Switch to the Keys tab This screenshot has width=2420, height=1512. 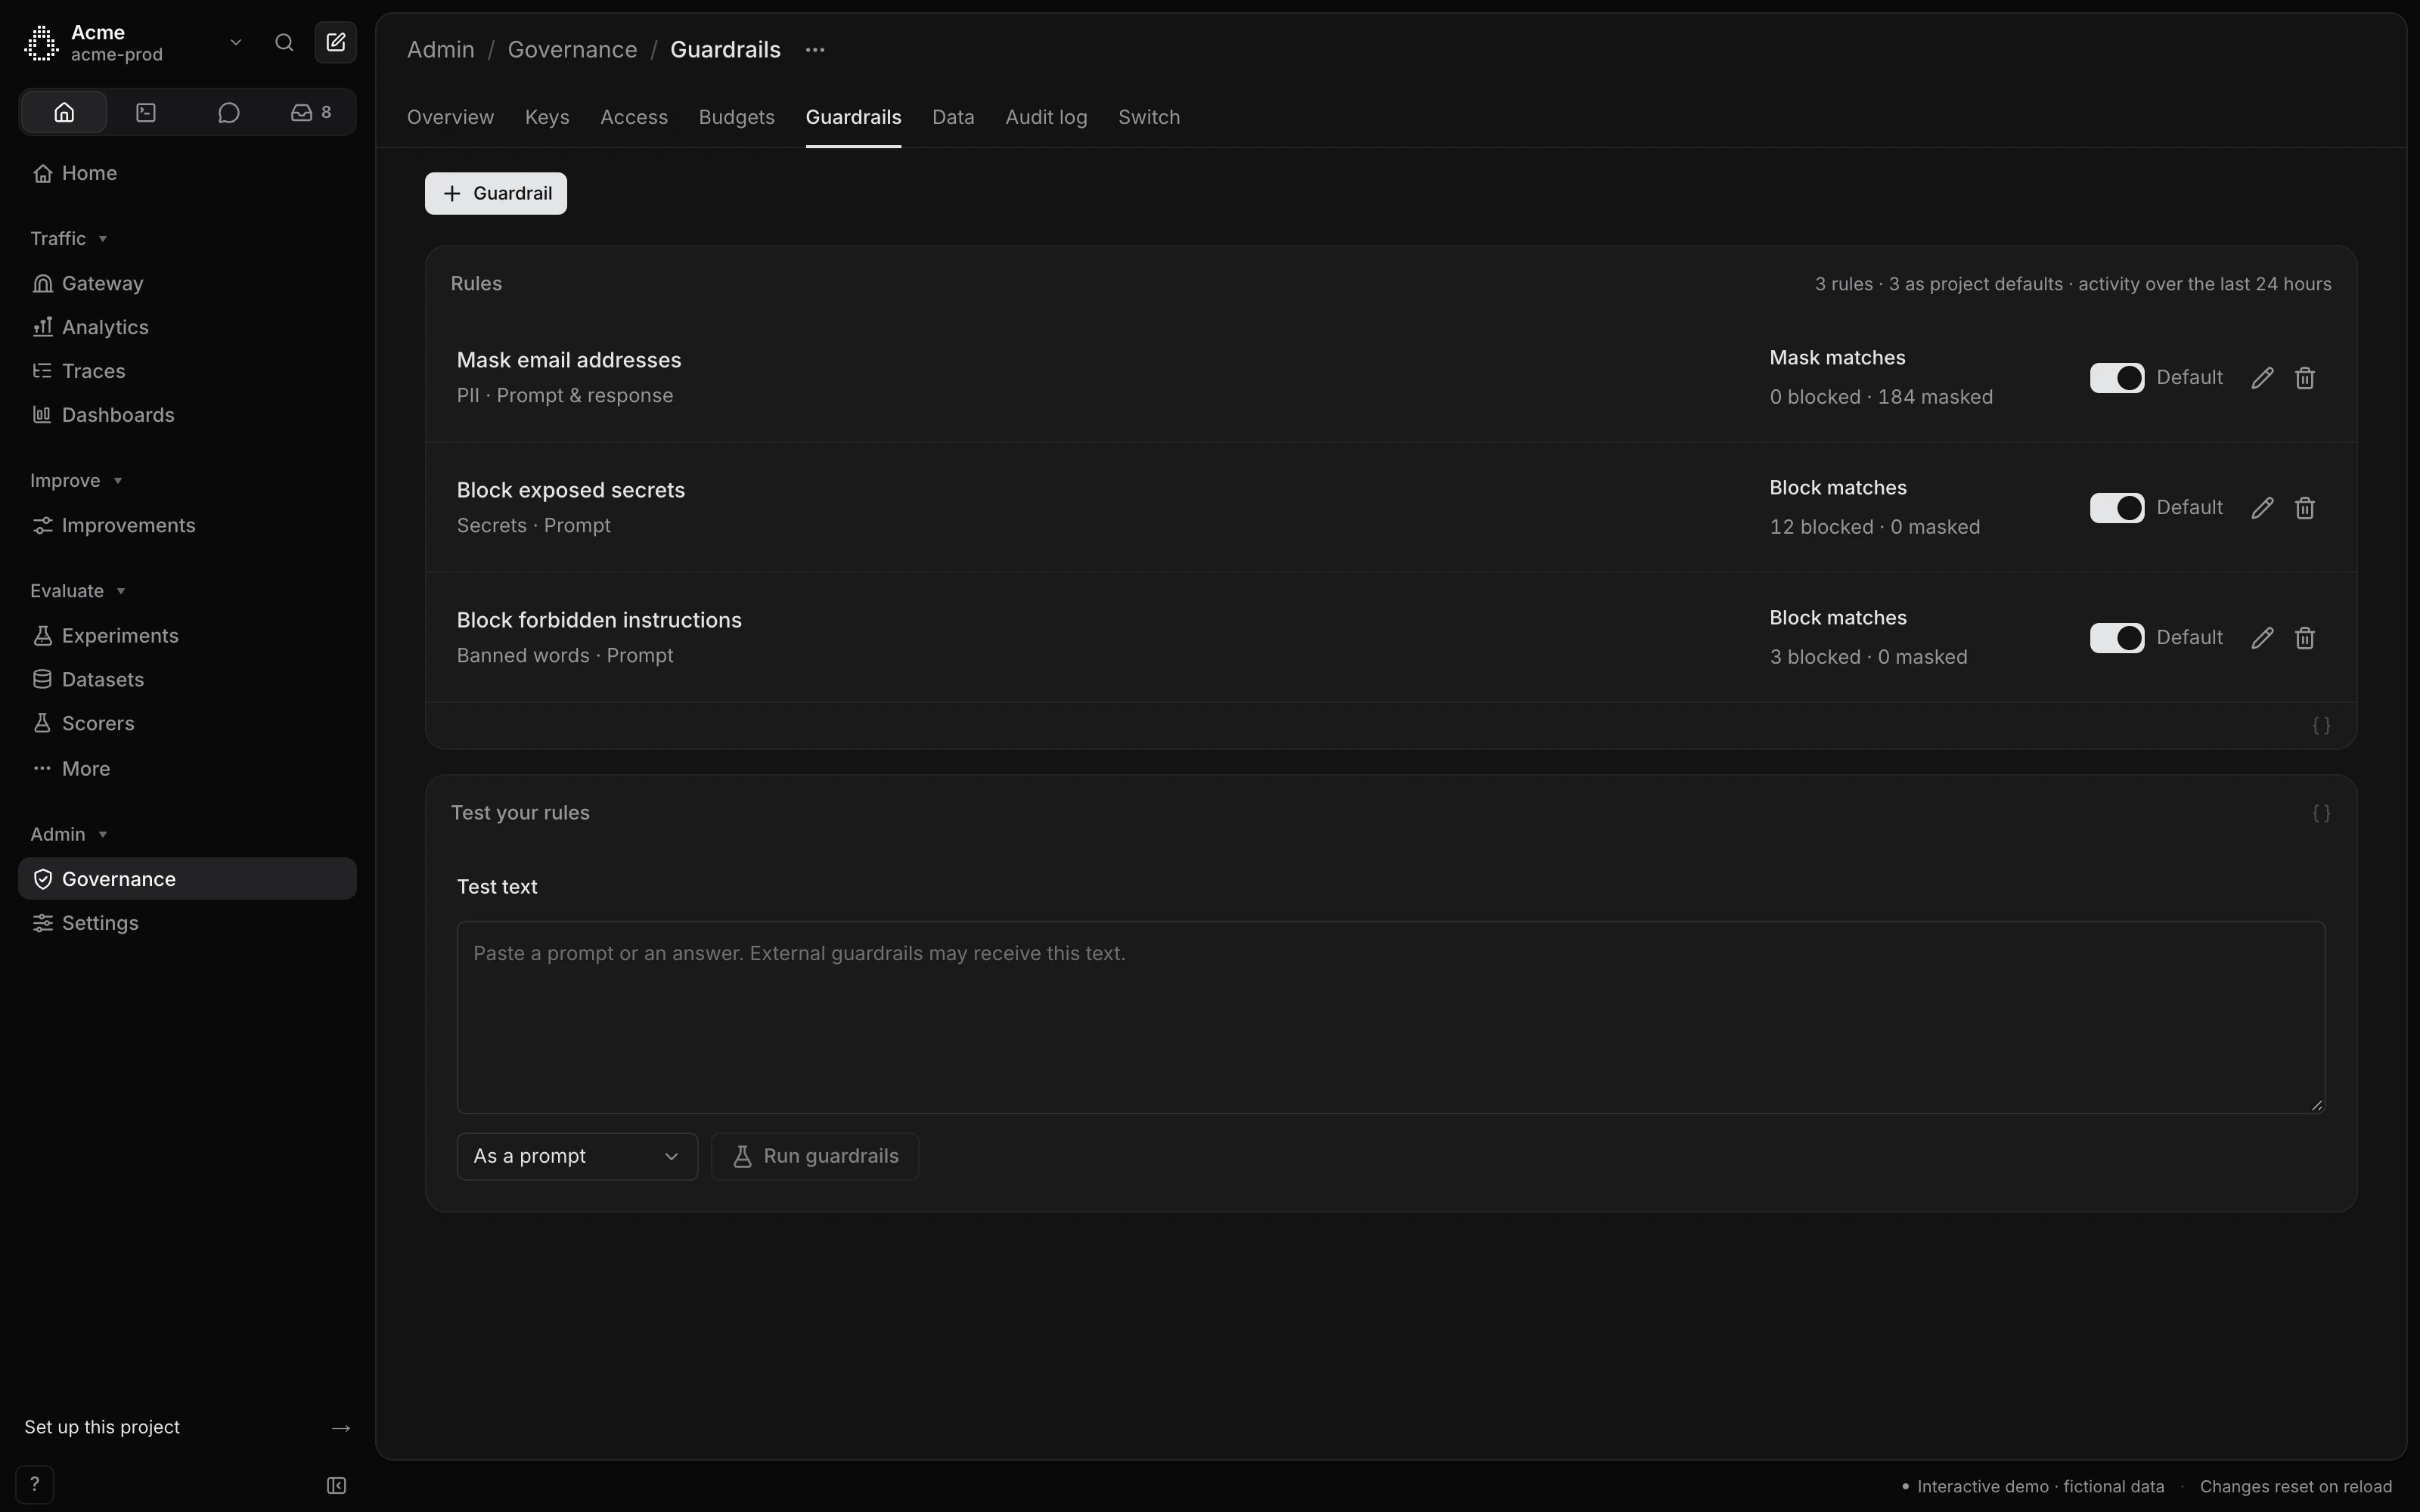point(547,117)
